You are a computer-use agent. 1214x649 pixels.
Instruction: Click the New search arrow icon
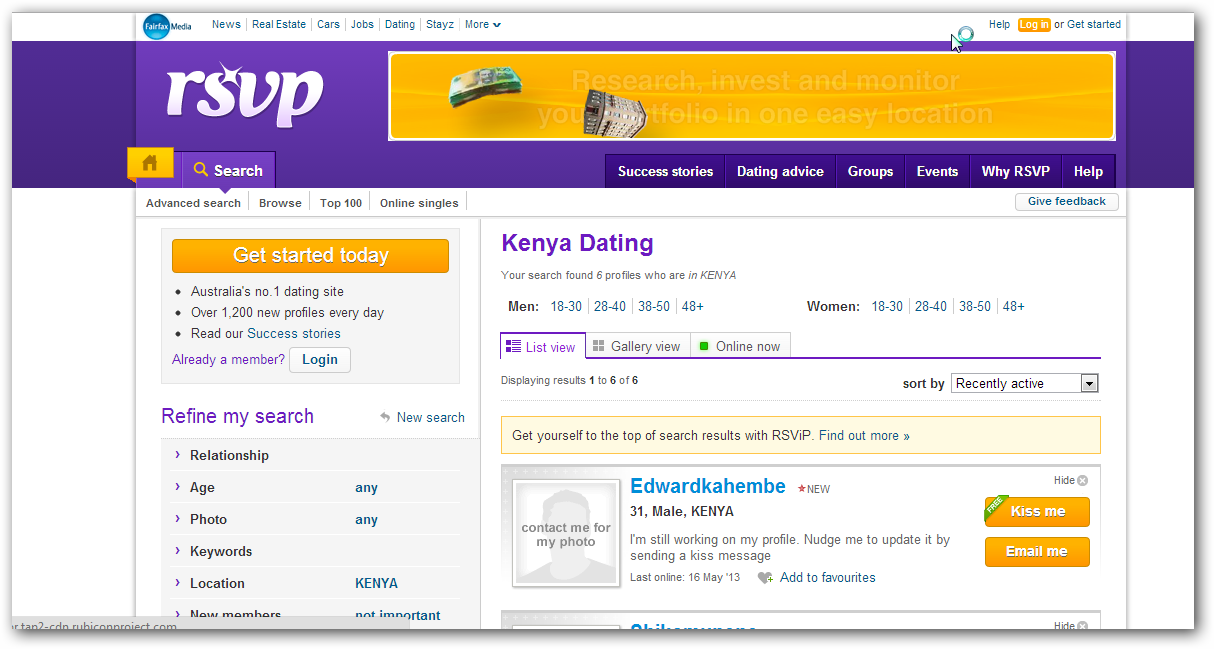tap(385, 418)
